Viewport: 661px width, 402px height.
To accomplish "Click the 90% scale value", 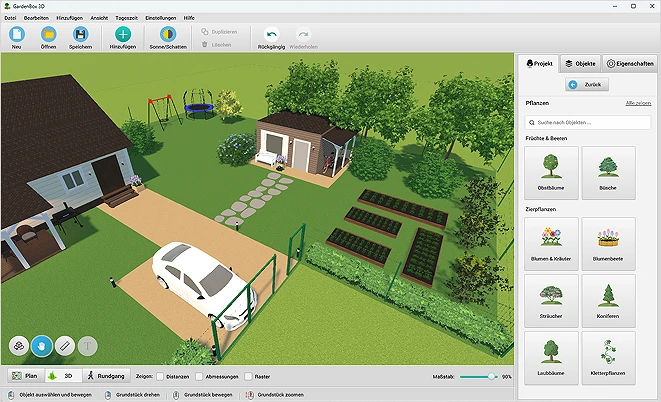I will click(506, 376).
